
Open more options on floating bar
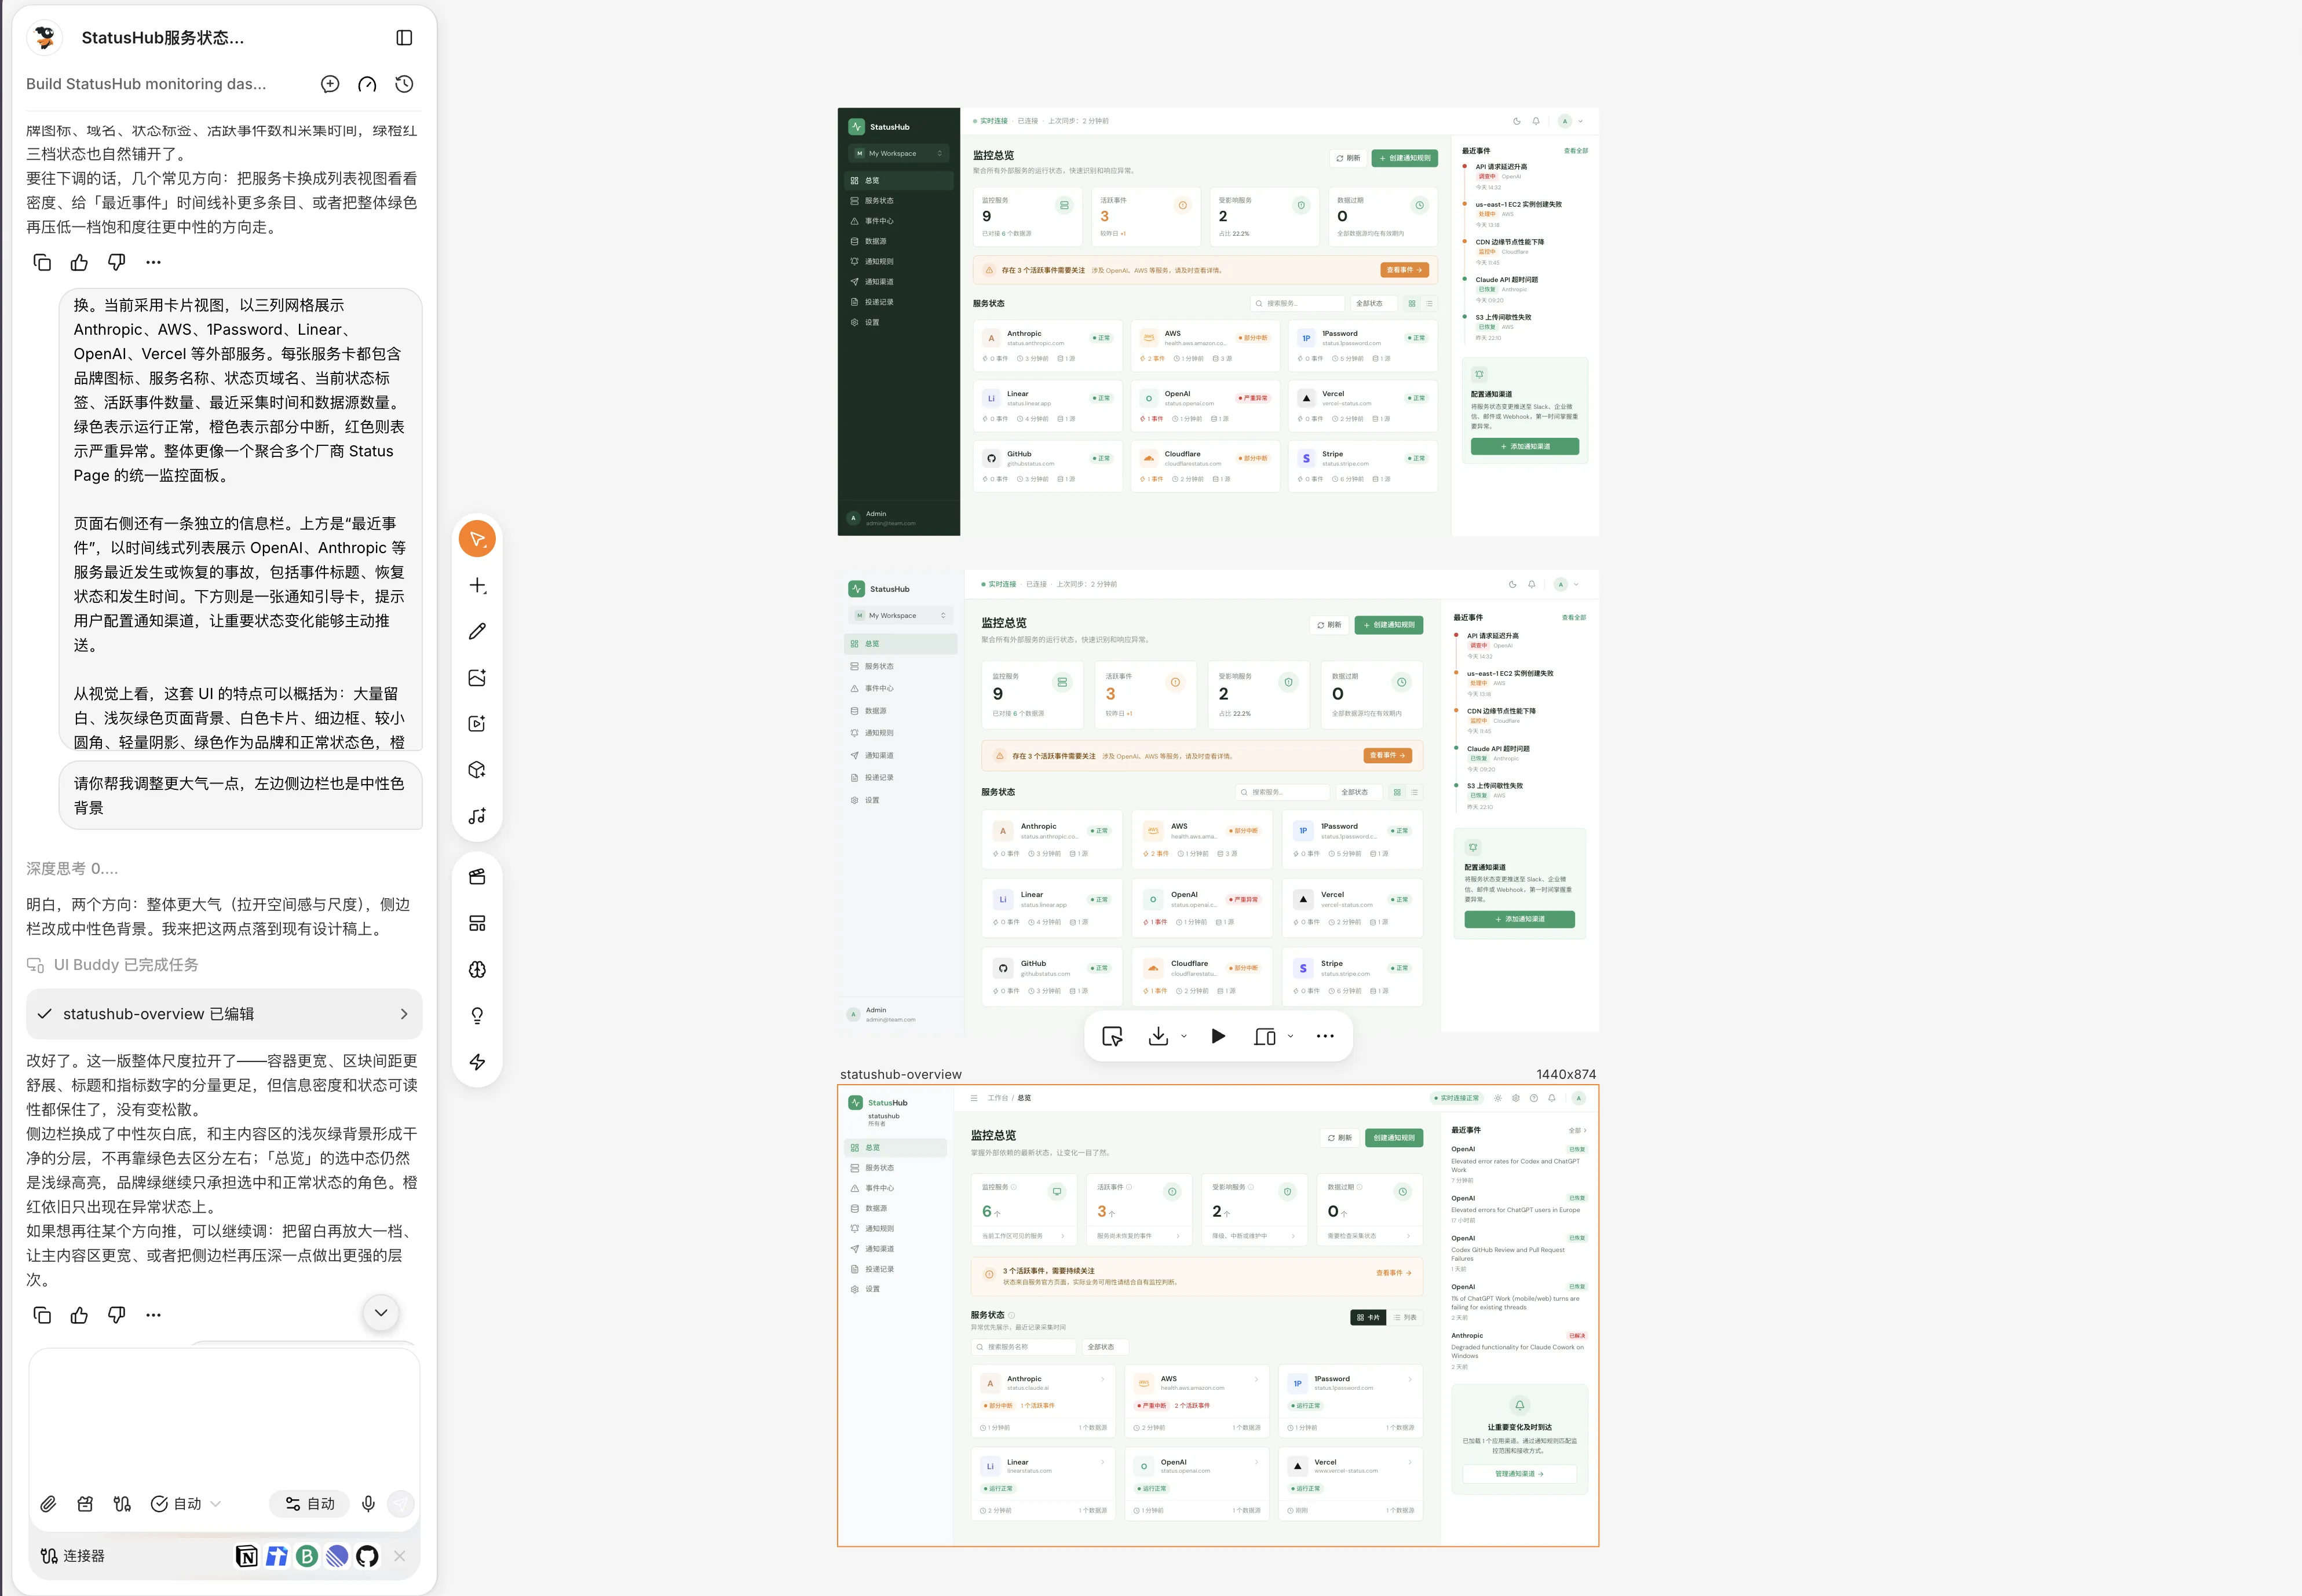point(1325,1036)
